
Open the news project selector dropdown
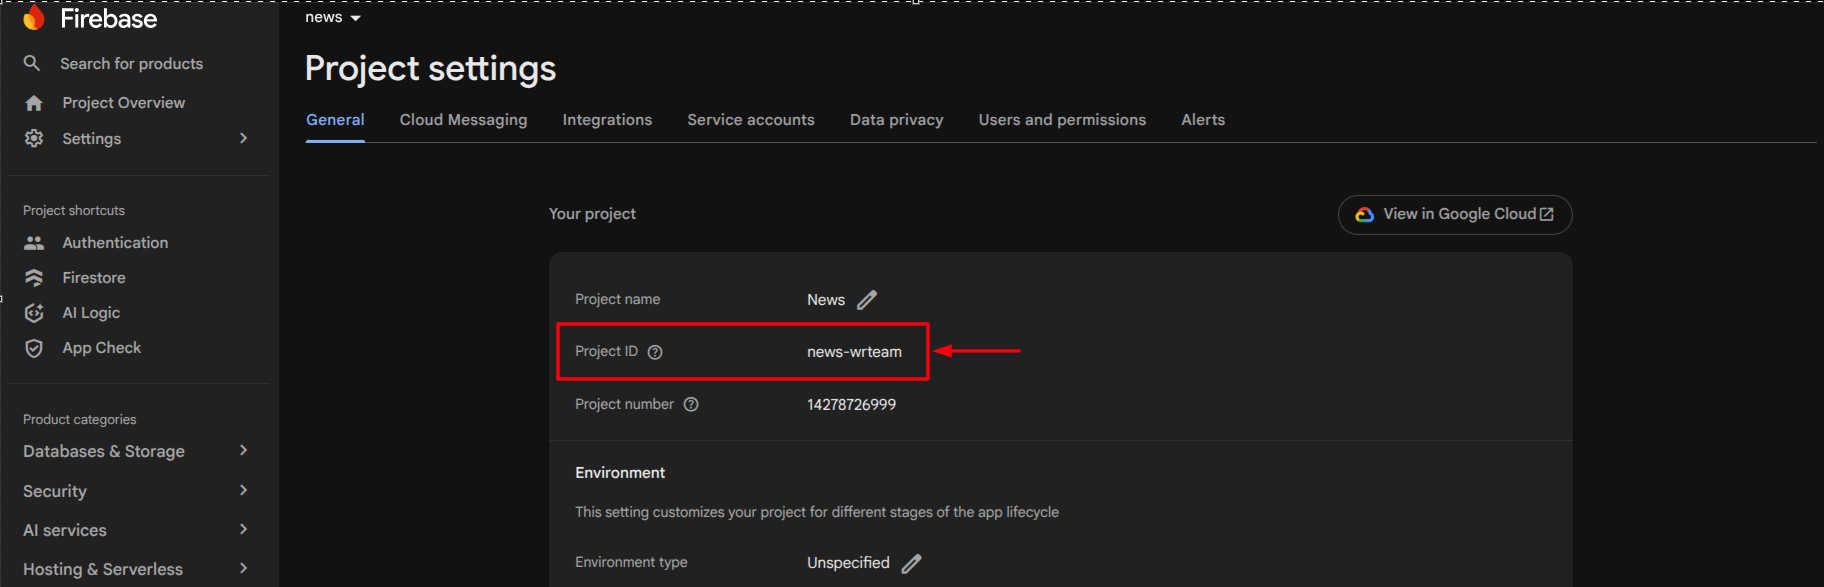pyautogui.click(x=333, y=17)
